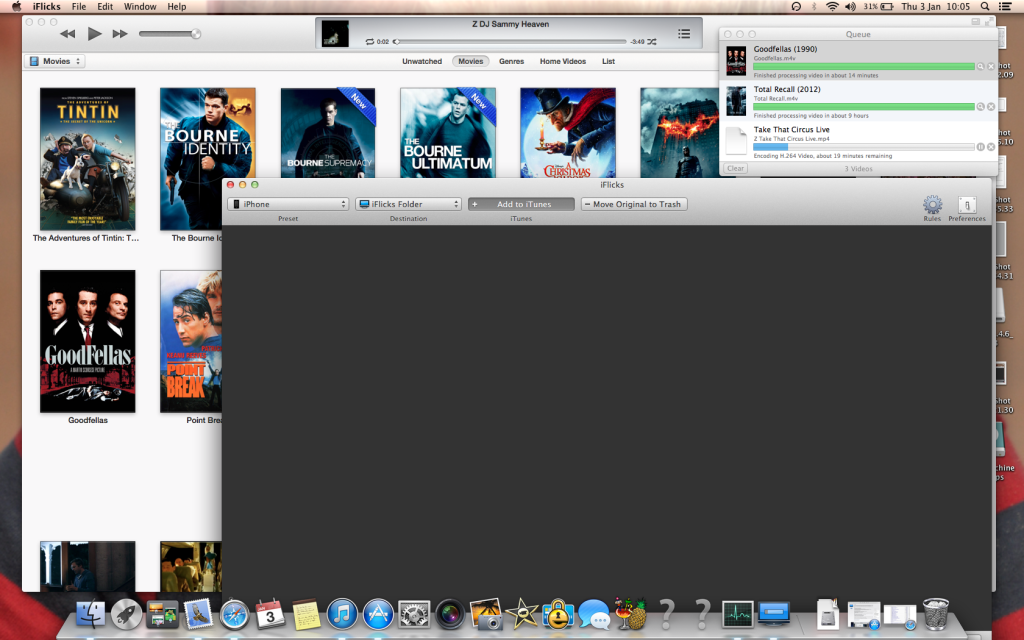The height and width of the screenshot is (640, 1024).
Task: Switch to iTunes from the dock
Action: tap(342, 615)
